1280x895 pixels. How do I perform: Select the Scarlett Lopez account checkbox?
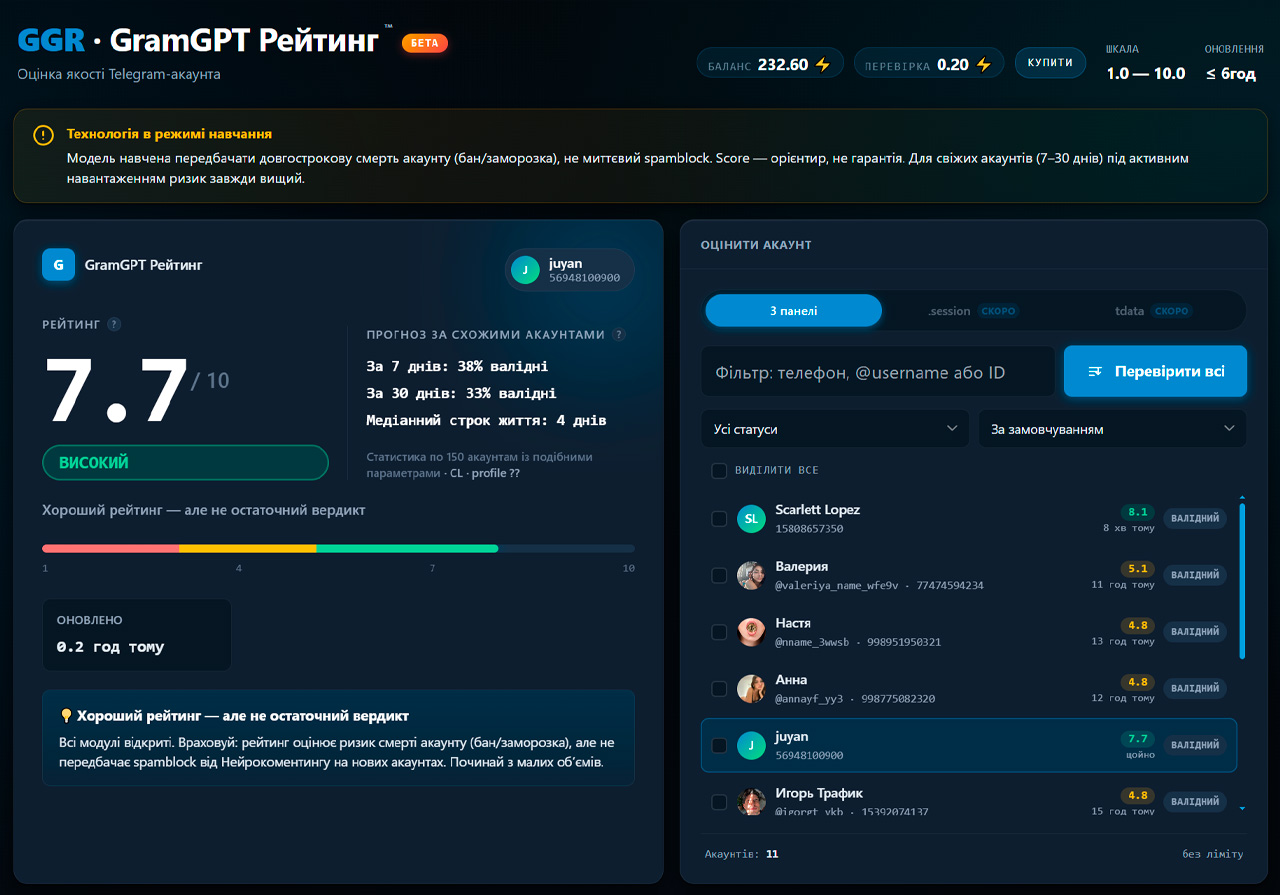[719, 519]
